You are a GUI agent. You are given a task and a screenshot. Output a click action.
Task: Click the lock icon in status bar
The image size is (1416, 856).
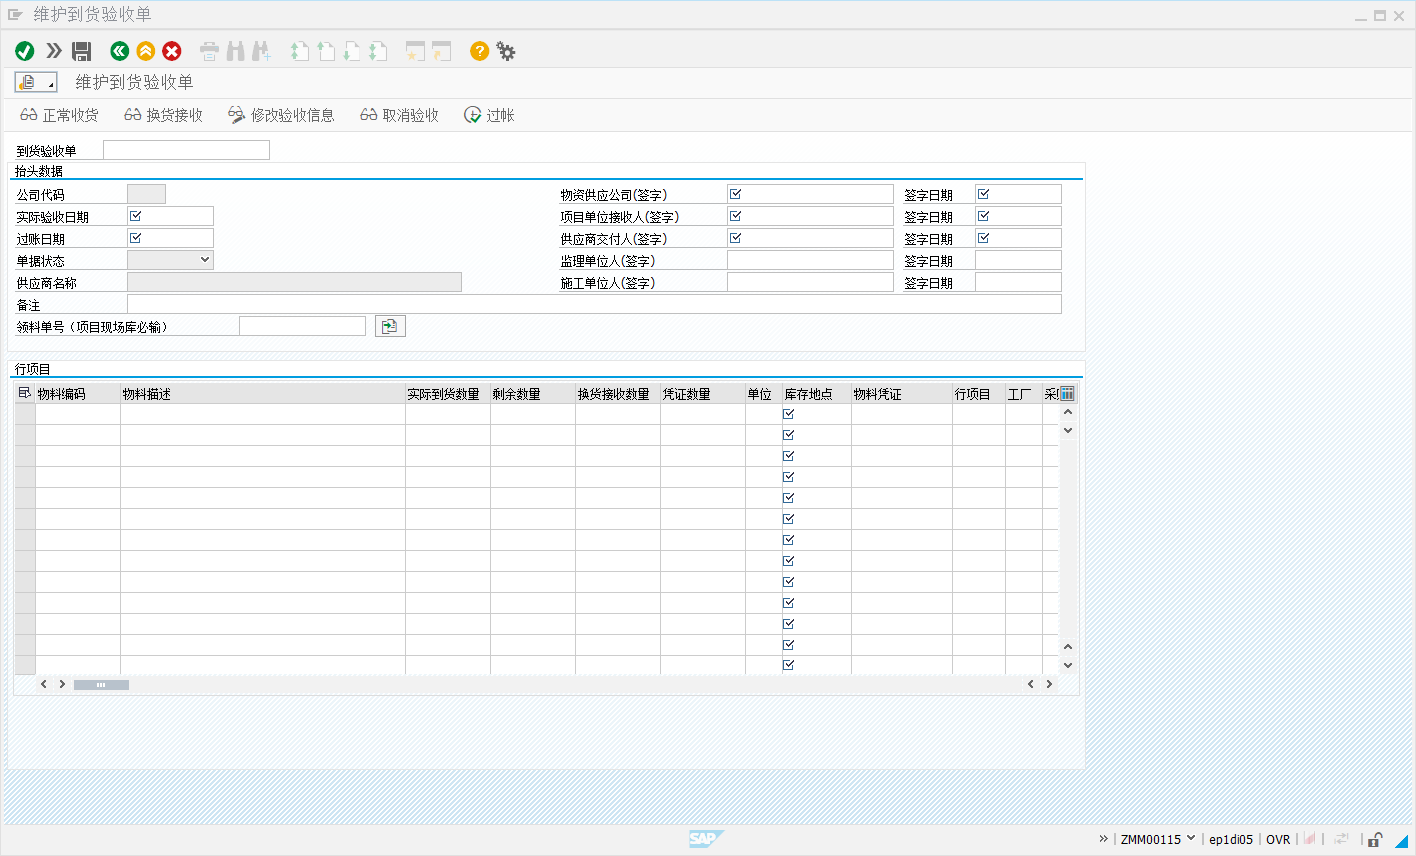coord(1376,839)
